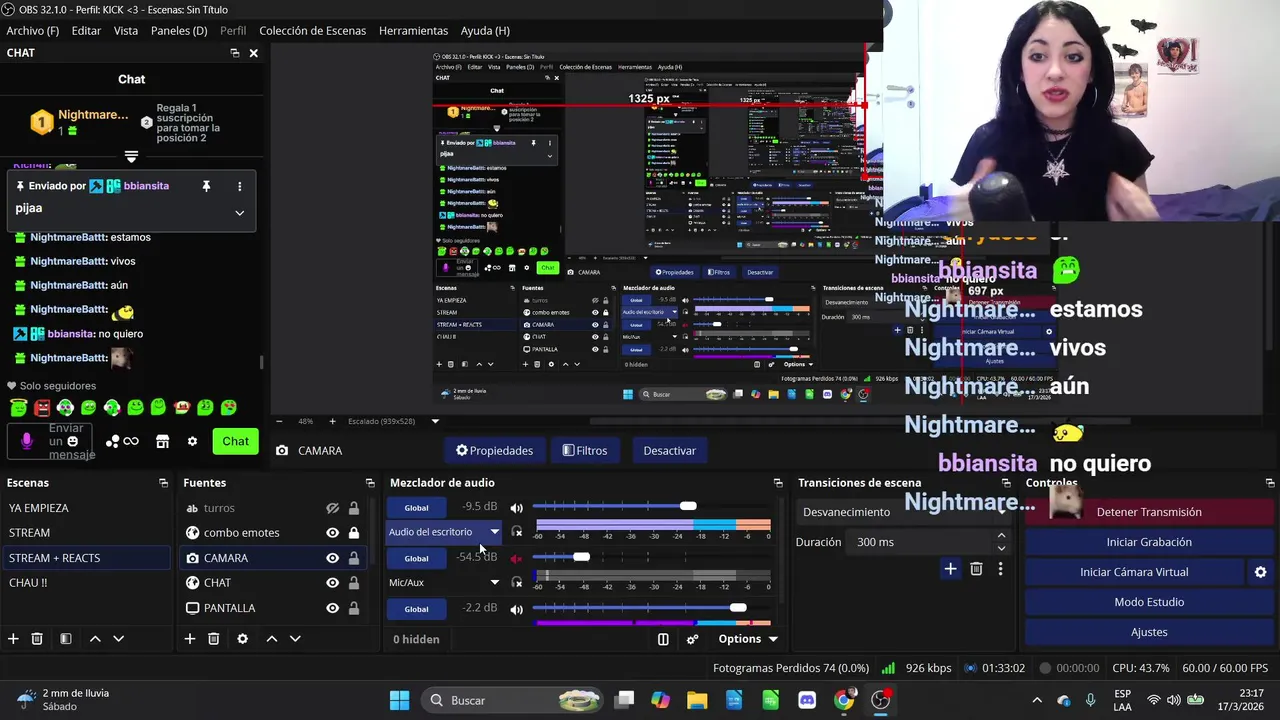This screenshot has height=720, width=1280.
Task: Click Iniciar Grabación button
Action: point(1149,542)
